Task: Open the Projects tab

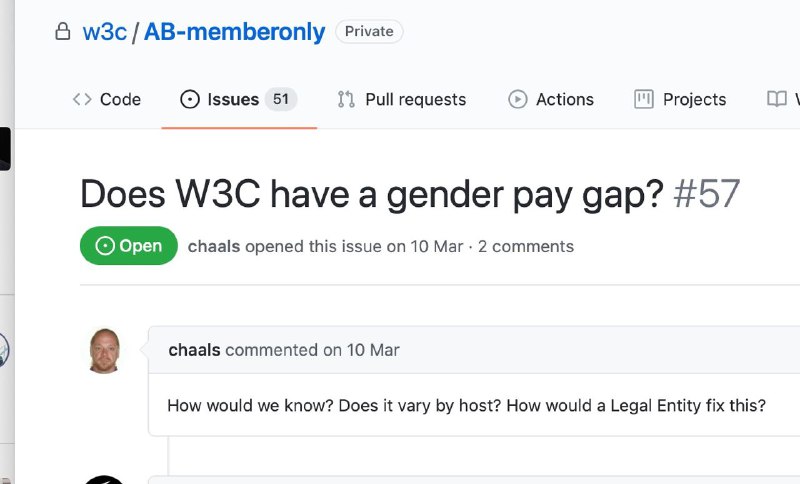Action: pyautogui.click(x=694, y=99)
